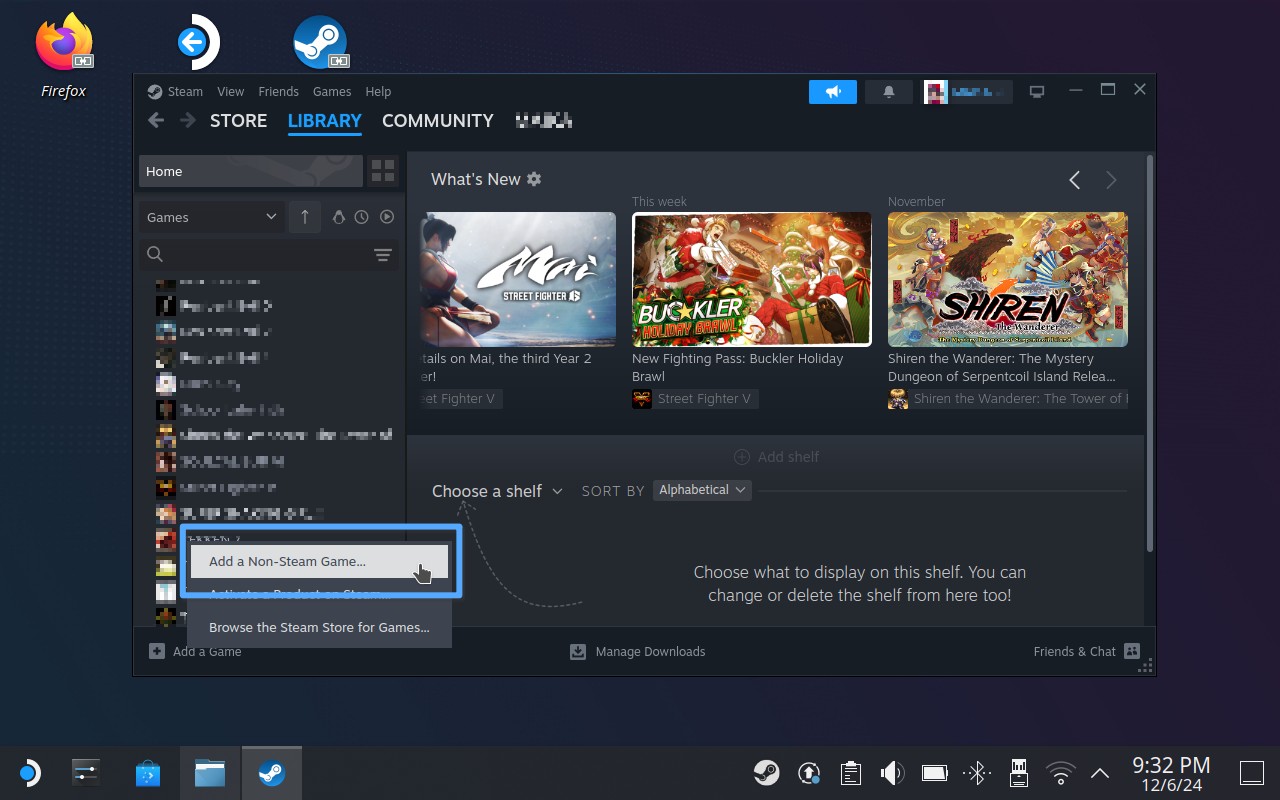
Task: Open Manage Downloads
Action: (x=638, y=652)
